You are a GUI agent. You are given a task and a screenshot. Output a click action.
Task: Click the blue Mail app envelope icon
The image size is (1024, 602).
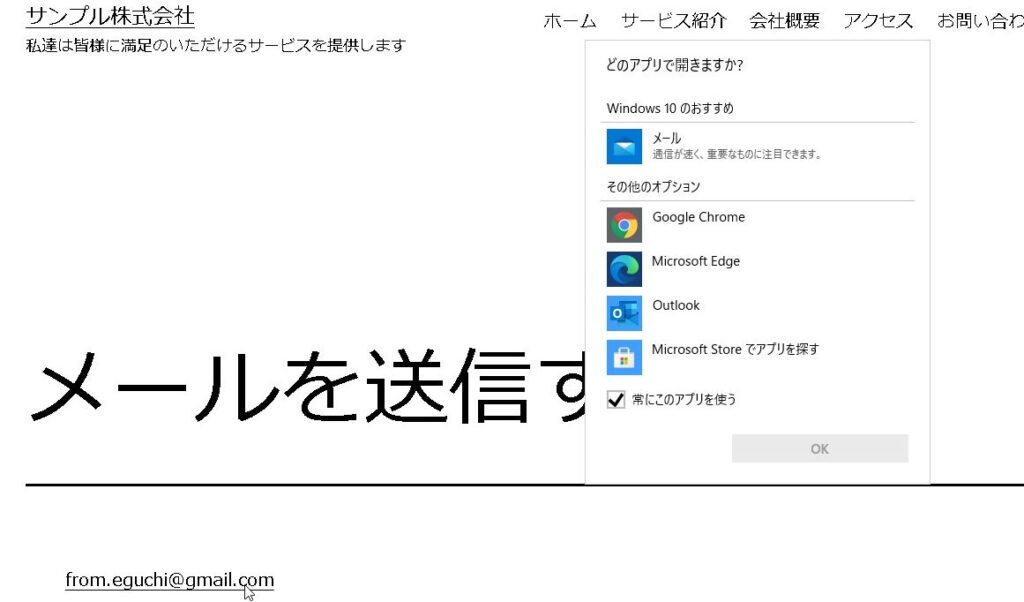(x=624, y=147)
